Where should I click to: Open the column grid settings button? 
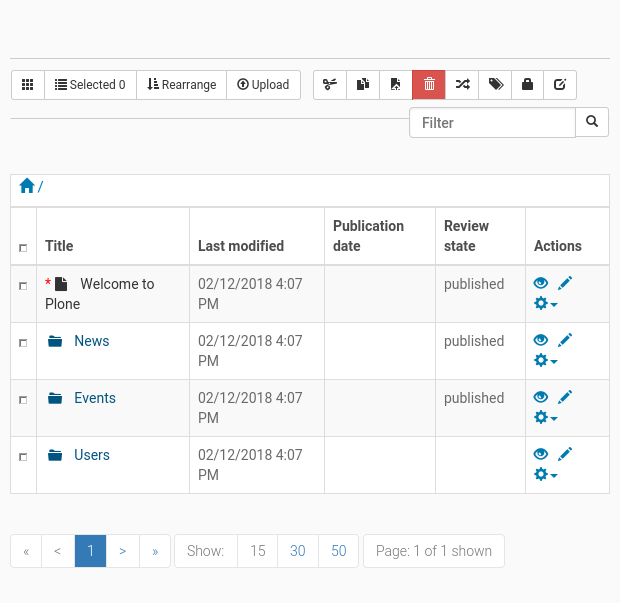coord(28,85)
